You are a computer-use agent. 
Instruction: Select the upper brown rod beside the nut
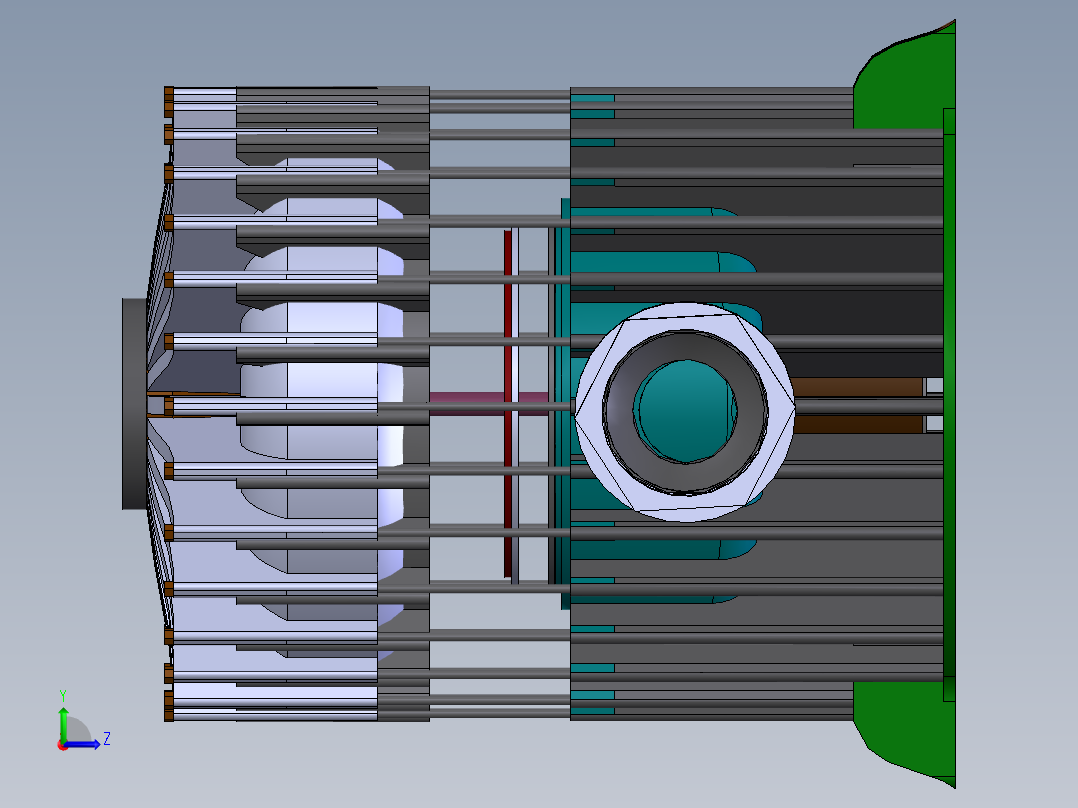[857, 386]
